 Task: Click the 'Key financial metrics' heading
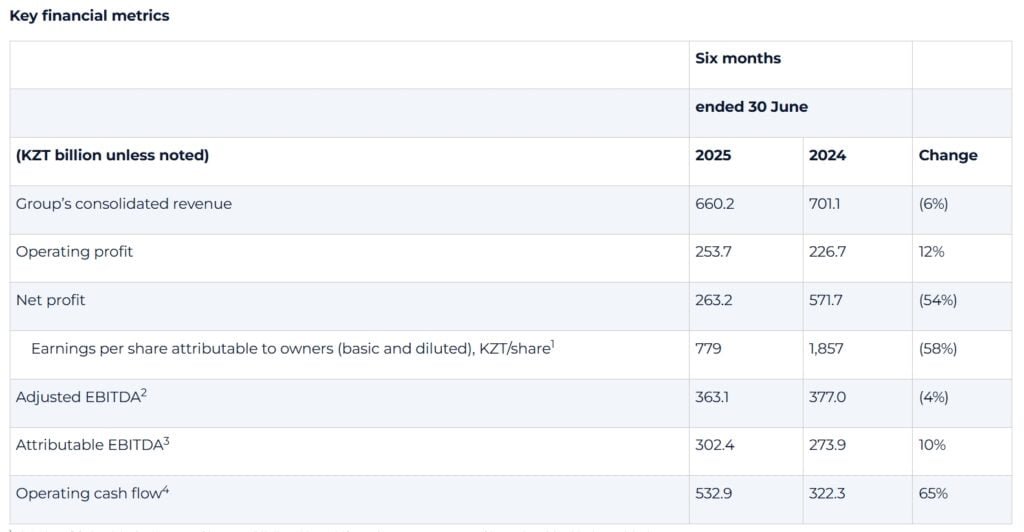(x=89, y=16)
